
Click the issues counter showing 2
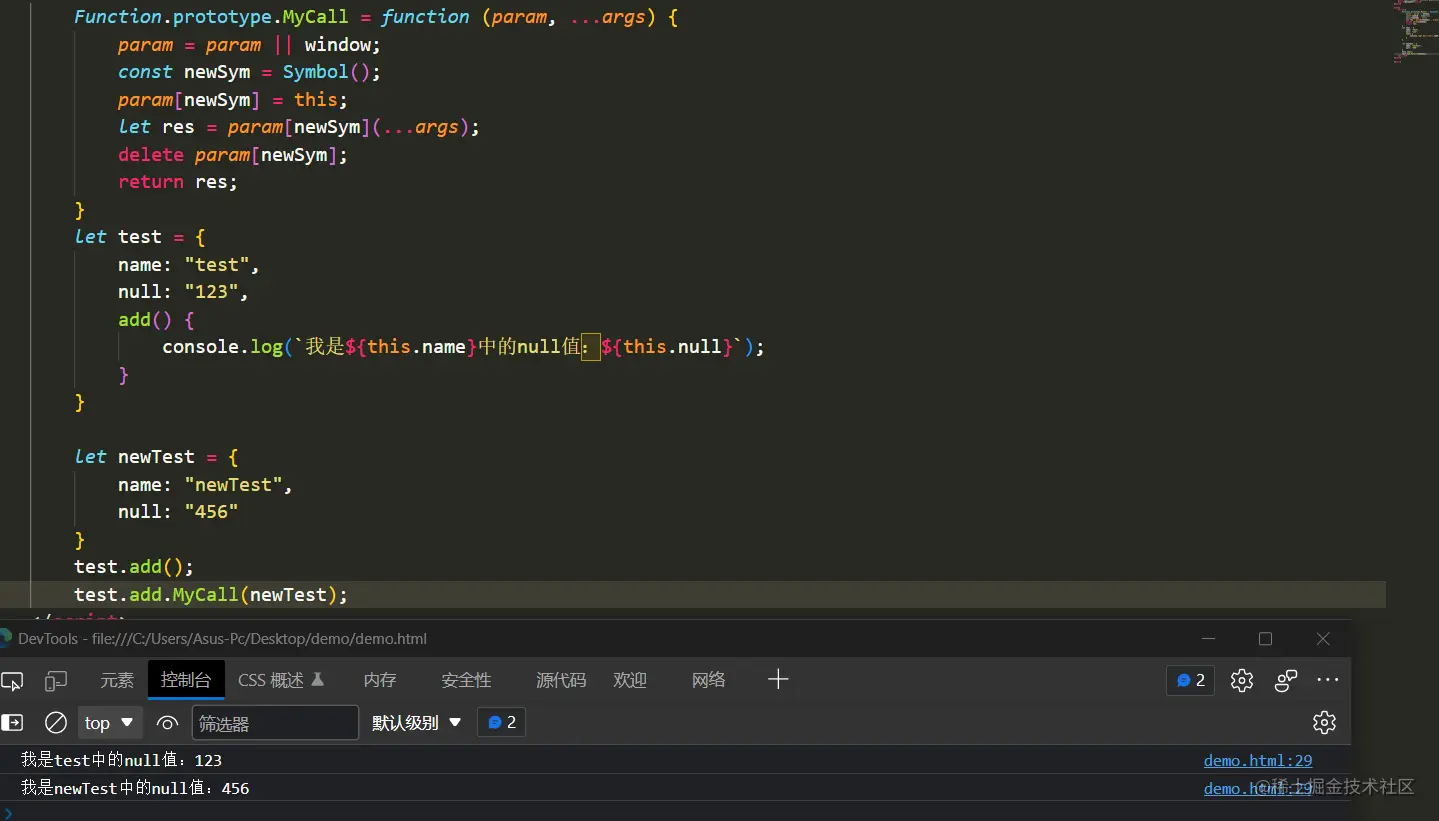1189,680
